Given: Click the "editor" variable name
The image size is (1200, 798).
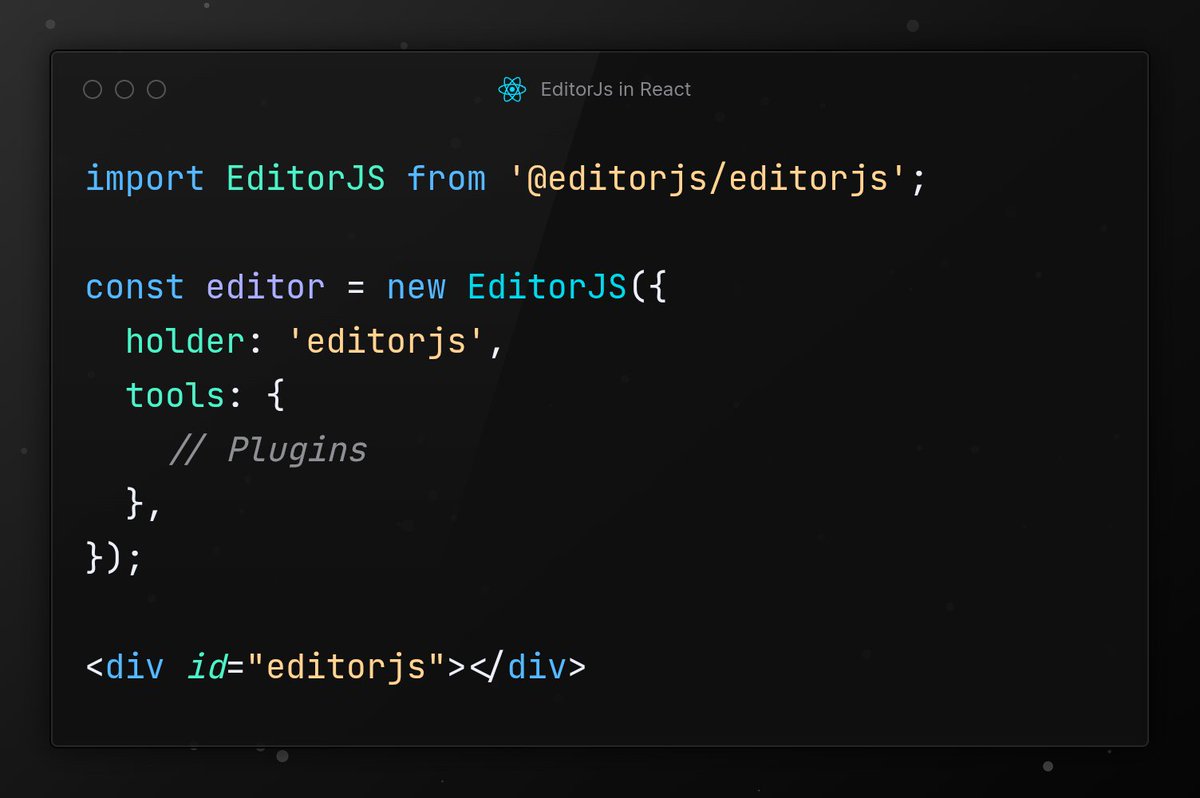Looking at the screenshot, I should click(266, 288).
